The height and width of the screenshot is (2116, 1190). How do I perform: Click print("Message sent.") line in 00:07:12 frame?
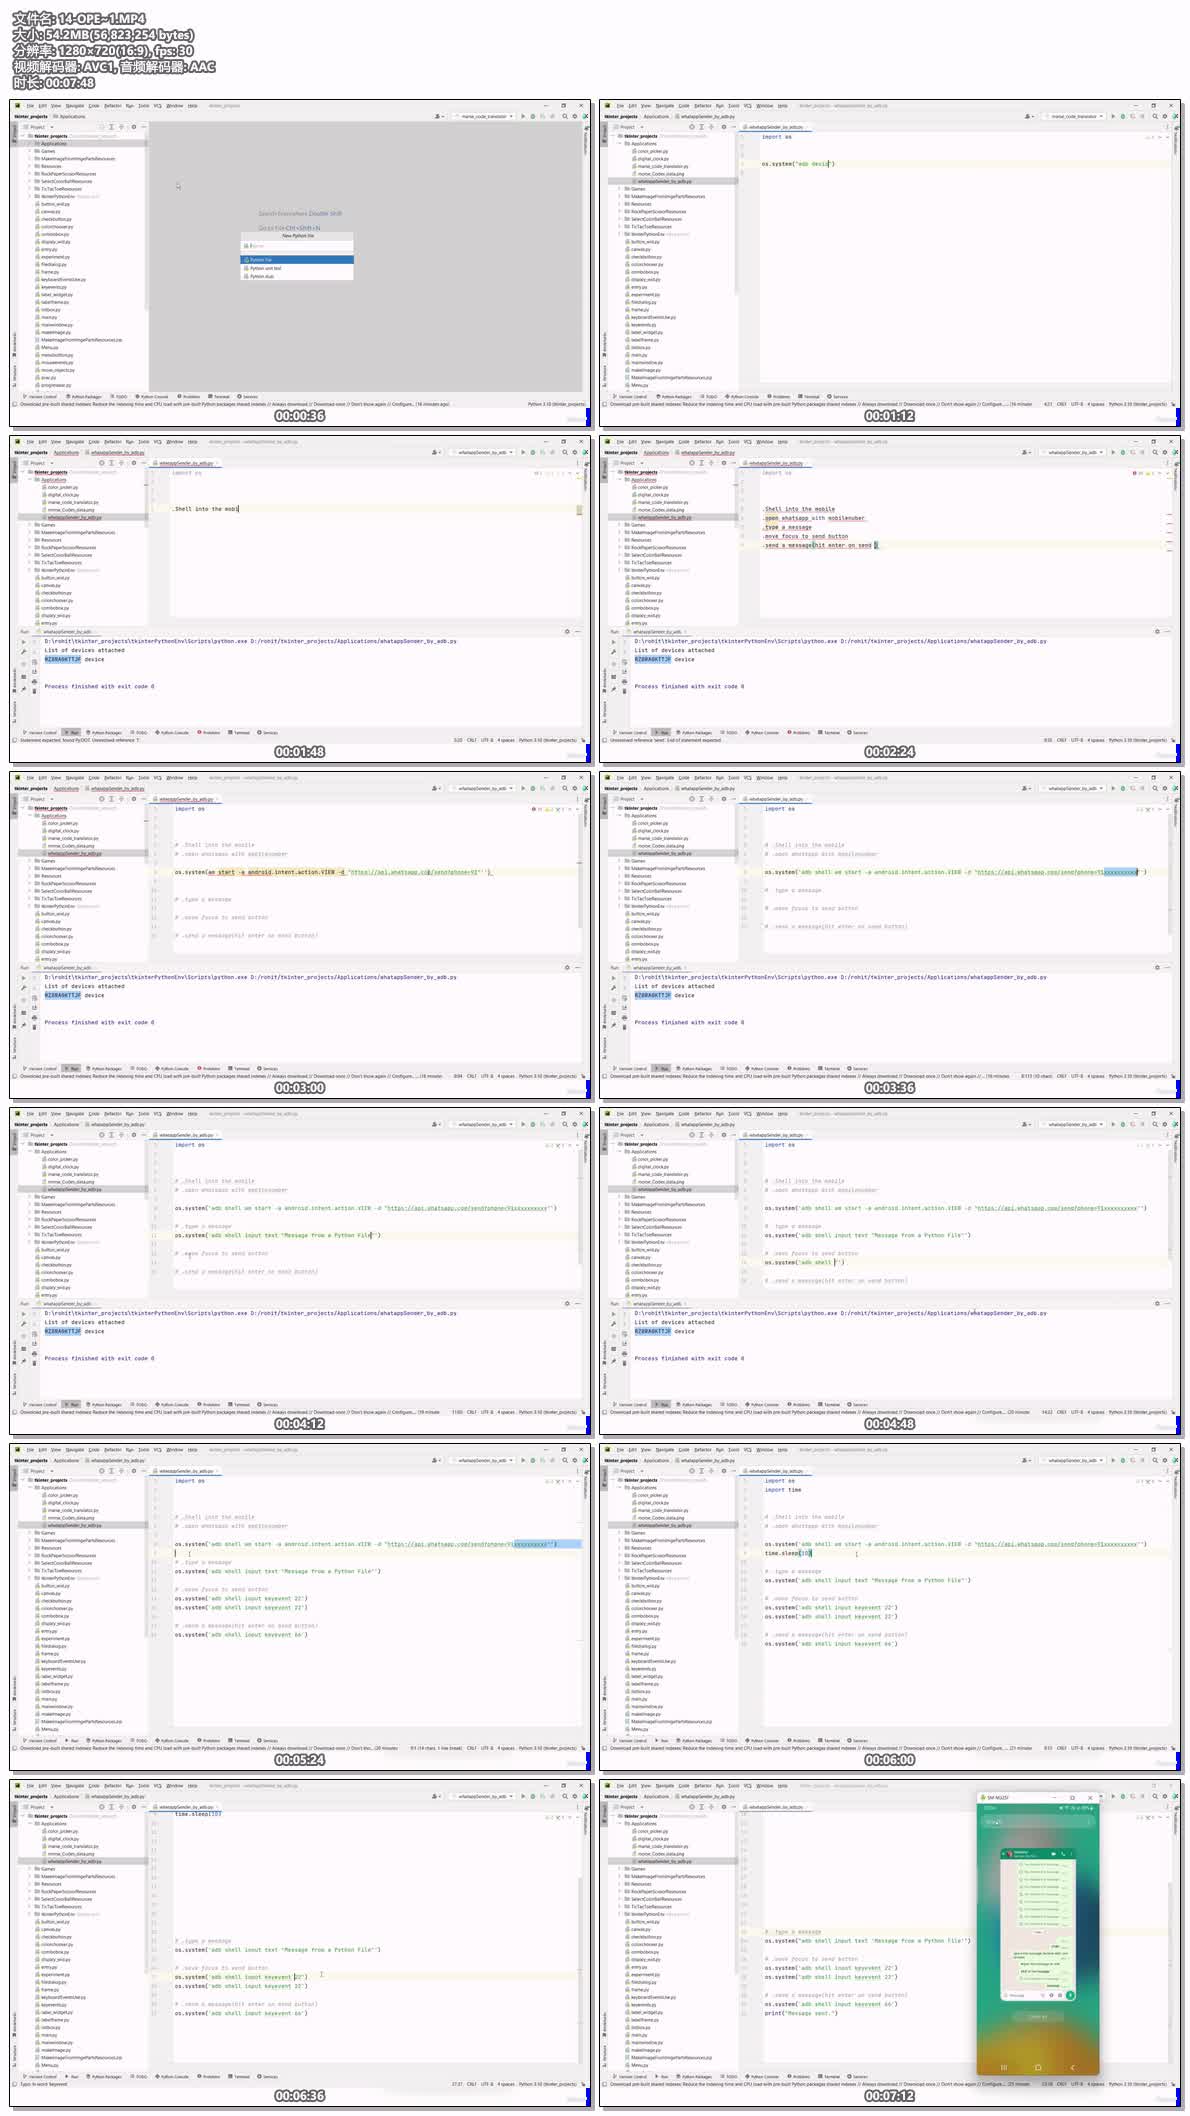[x=801, y=2013]
